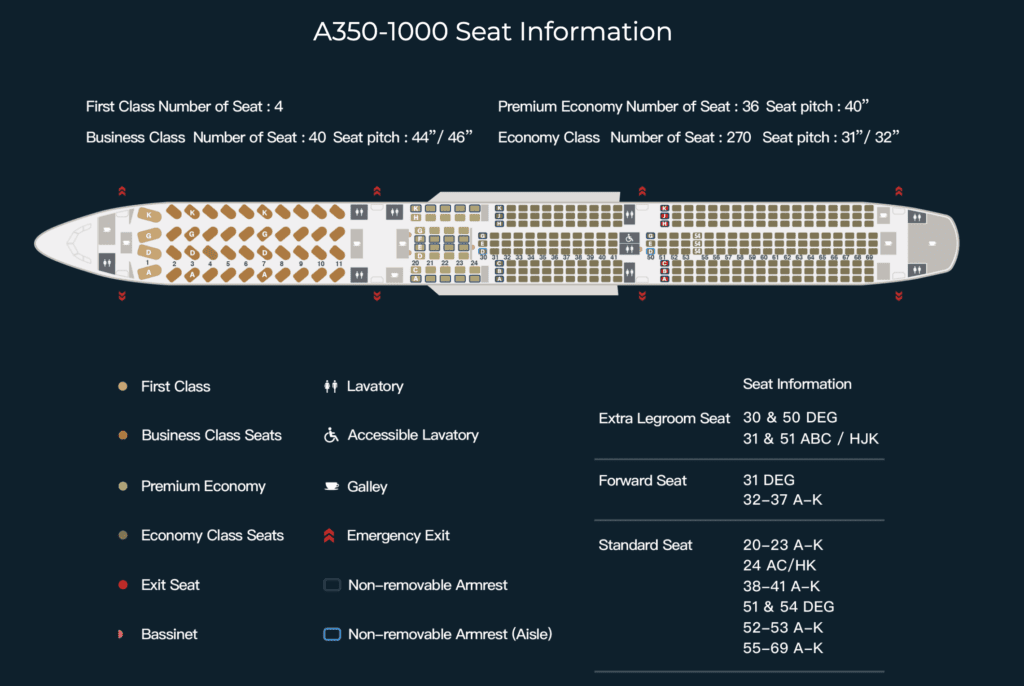
Task: Click the Lavatory legend icon
Action: 331,386
